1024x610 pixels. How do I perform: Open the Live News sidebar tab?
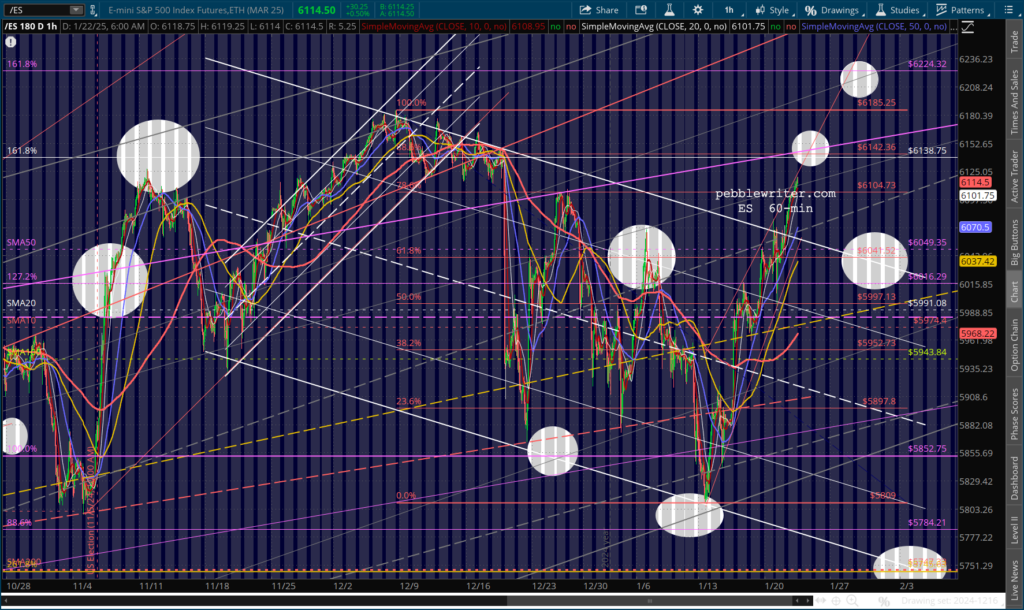click(x=1015, y=580)
